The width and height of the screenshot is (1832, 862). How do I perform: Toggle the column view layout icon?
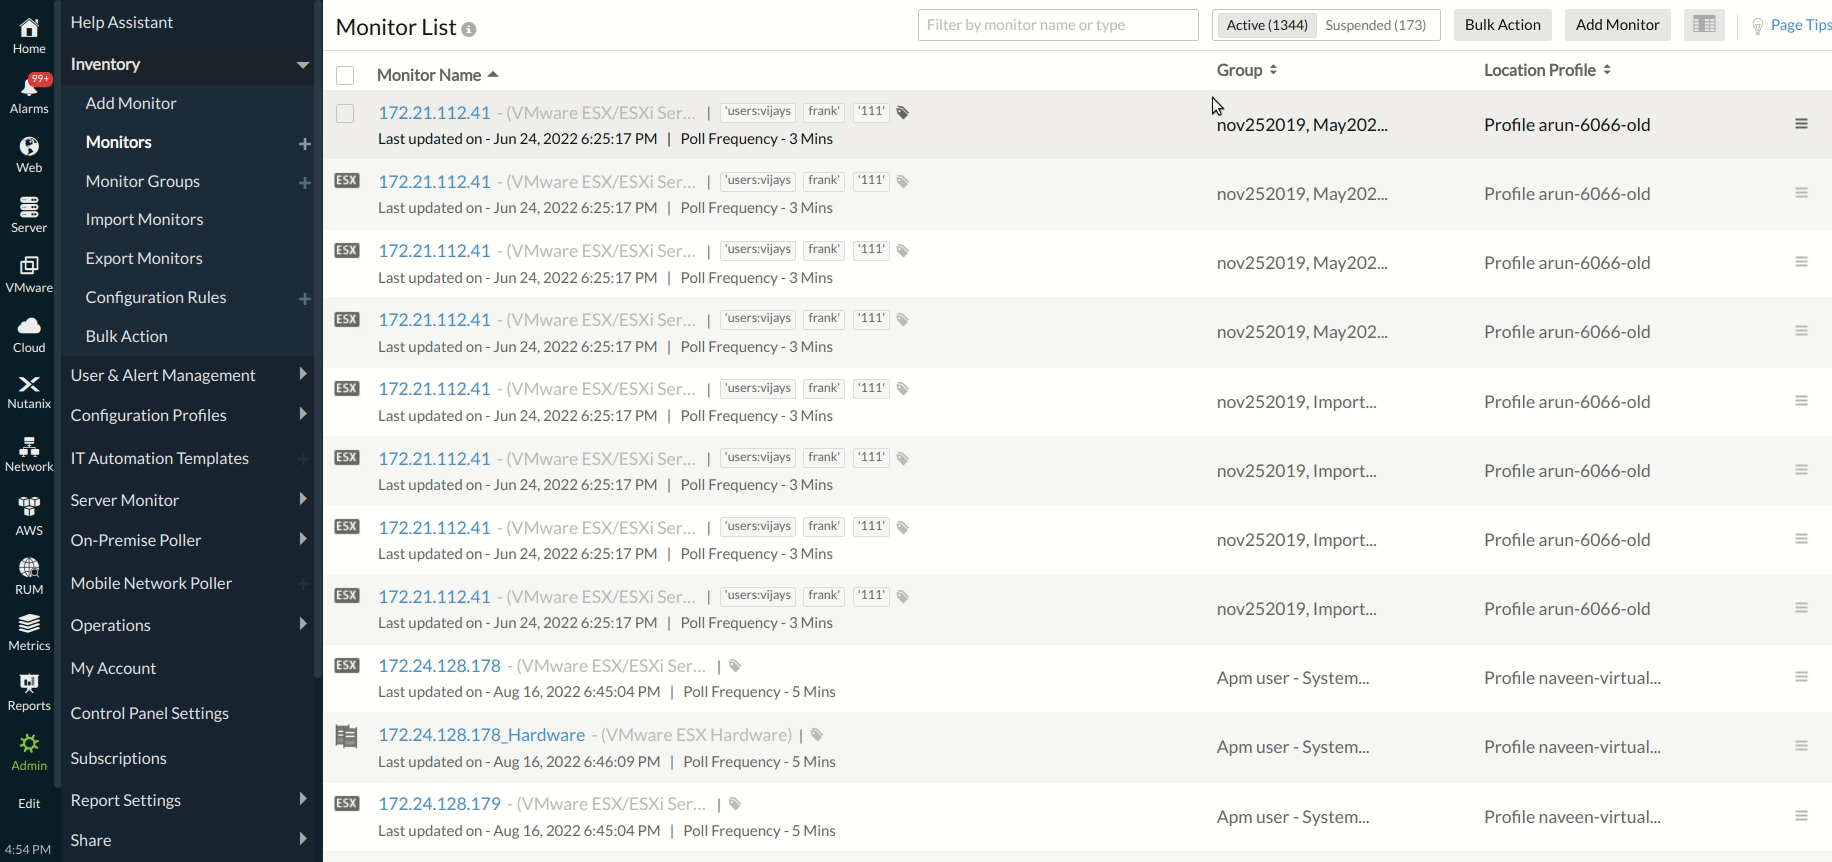point(1704,25)
